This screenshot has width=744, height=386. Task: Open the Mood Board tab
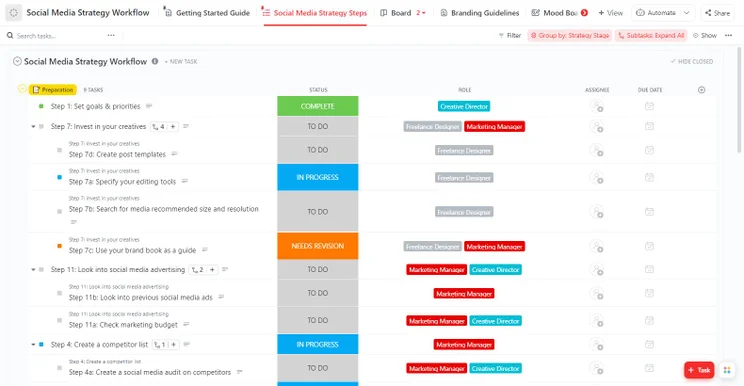point(555,13)
